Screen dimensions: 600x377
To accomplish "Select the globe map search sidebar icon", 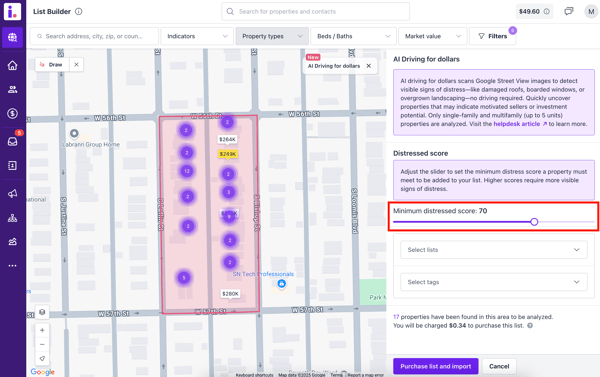I will click(x=12, y=37).
